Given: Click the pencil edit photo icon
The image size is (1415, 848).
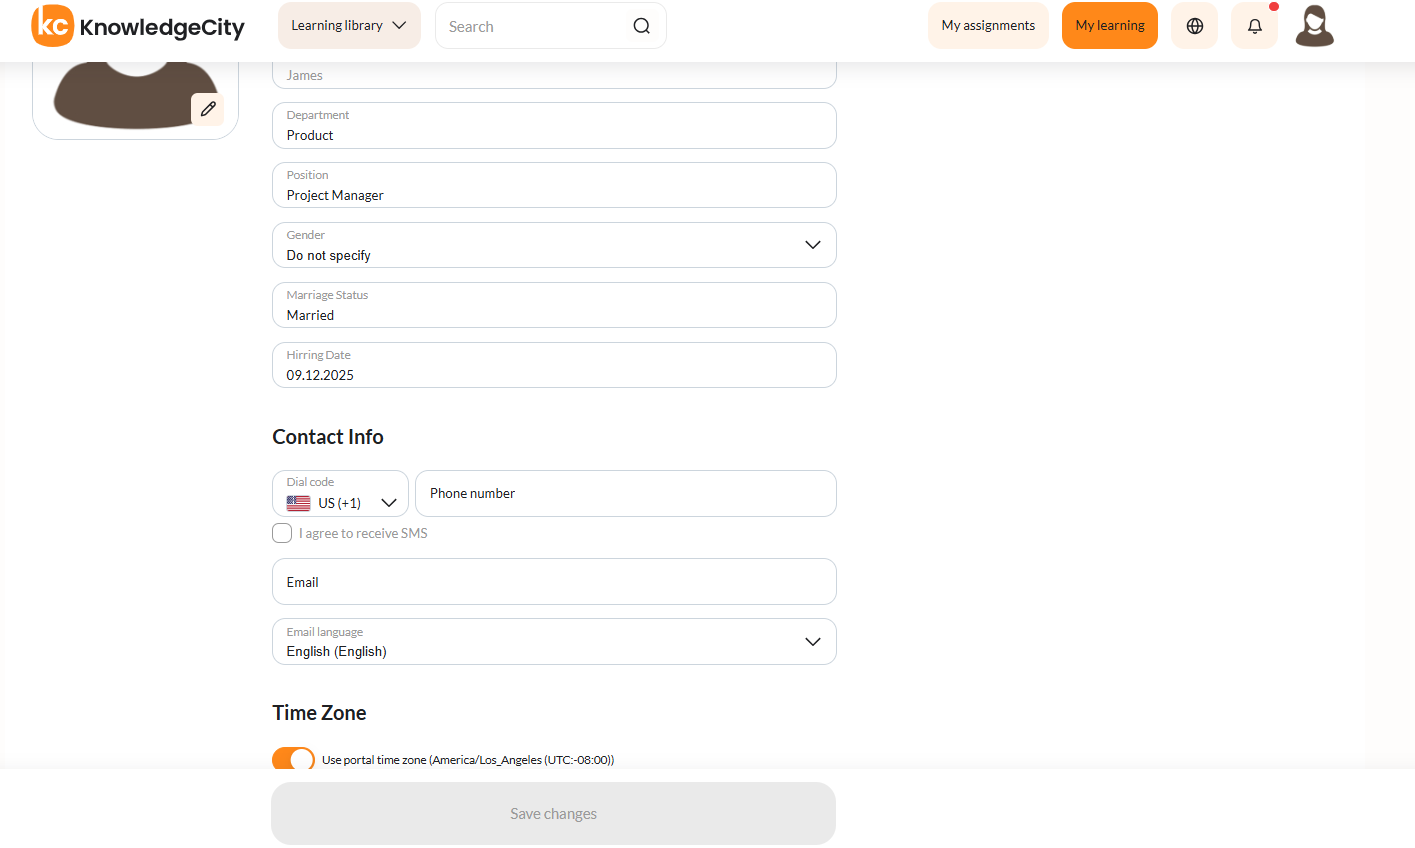Looking at the screenshot, I should coord(208,109).
